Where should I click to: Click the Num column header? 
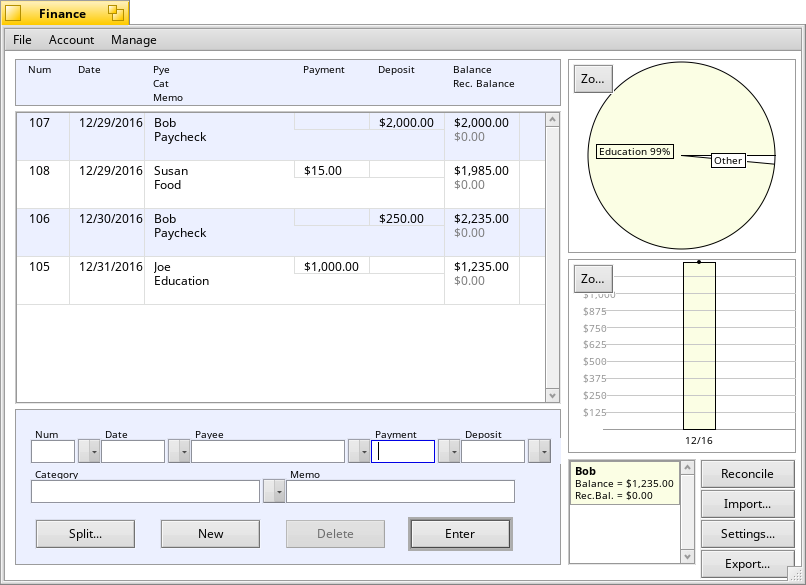click(x=40, y=70)
